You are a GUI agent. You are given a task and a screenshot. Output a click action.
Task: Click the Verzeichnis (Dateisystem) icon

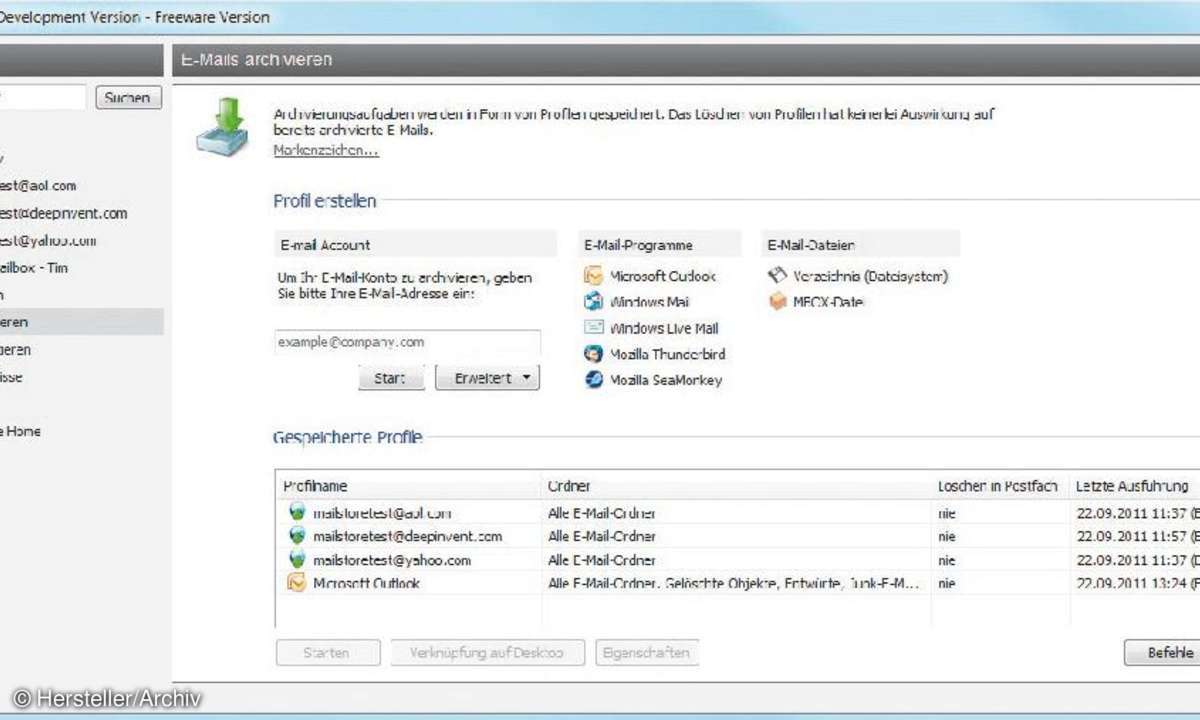(x=778, y=276)
